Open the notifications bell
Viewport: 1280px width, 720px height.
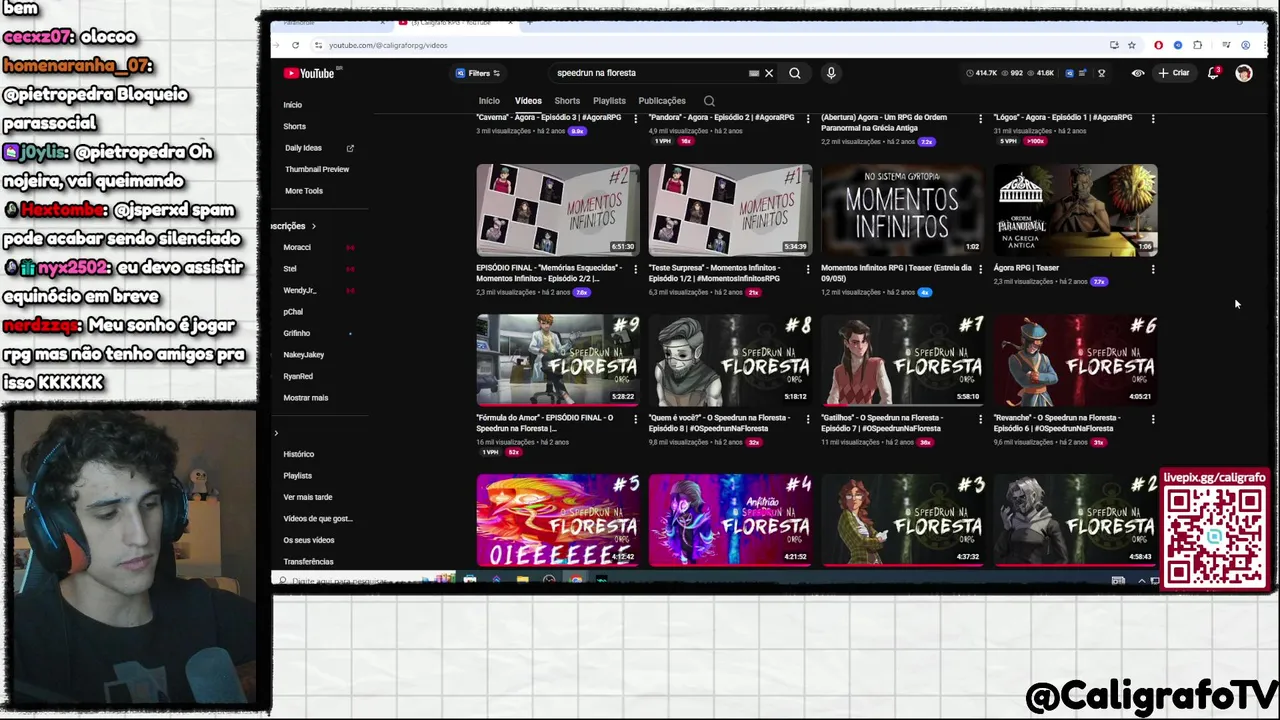(1213, 73)
